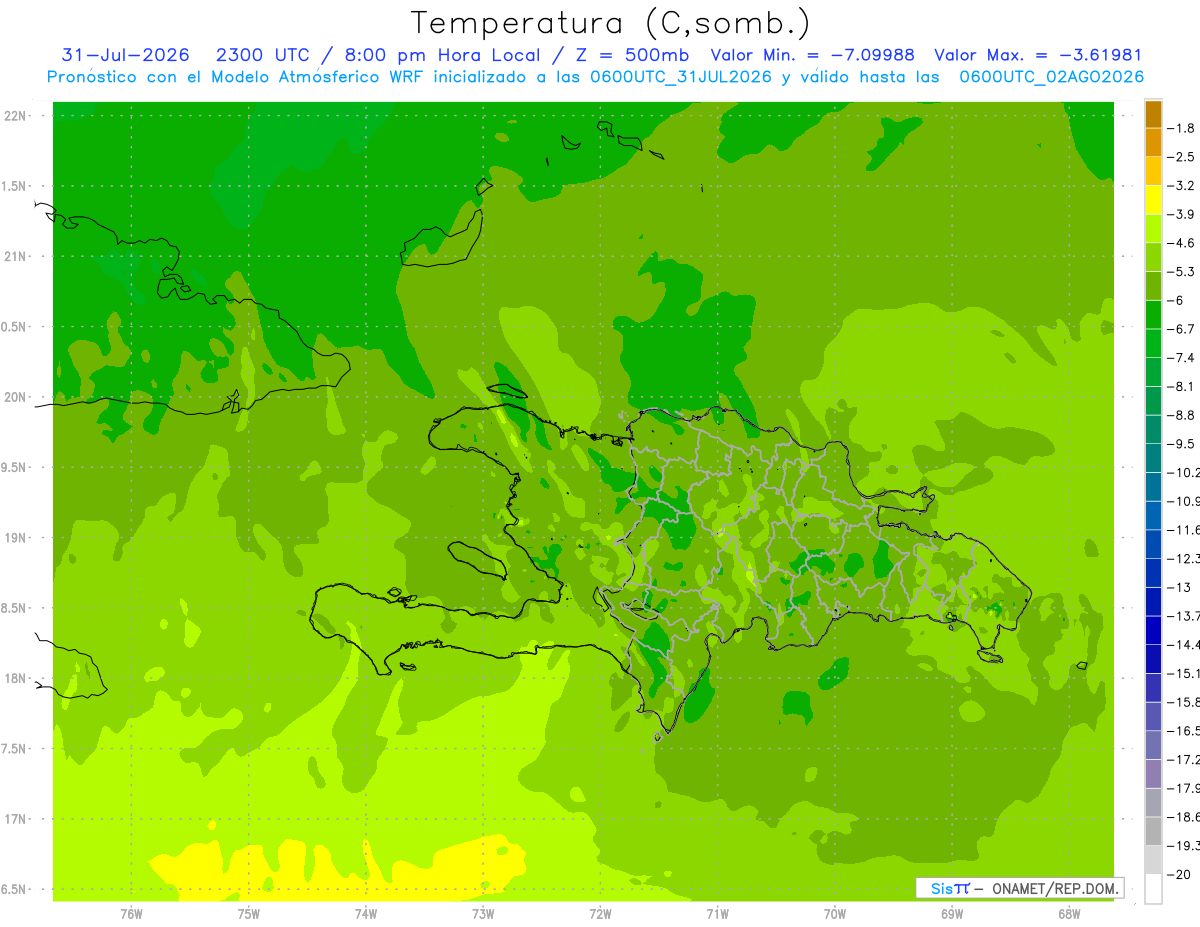
Task: Click the blue swatch between -13 and -13.7
Action: (x=1153, y=602)
